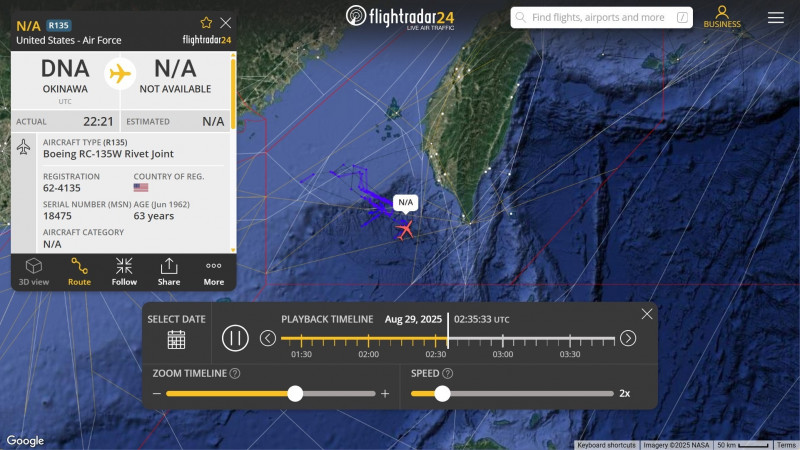Click the Google logo on the map

click(25, 440)
